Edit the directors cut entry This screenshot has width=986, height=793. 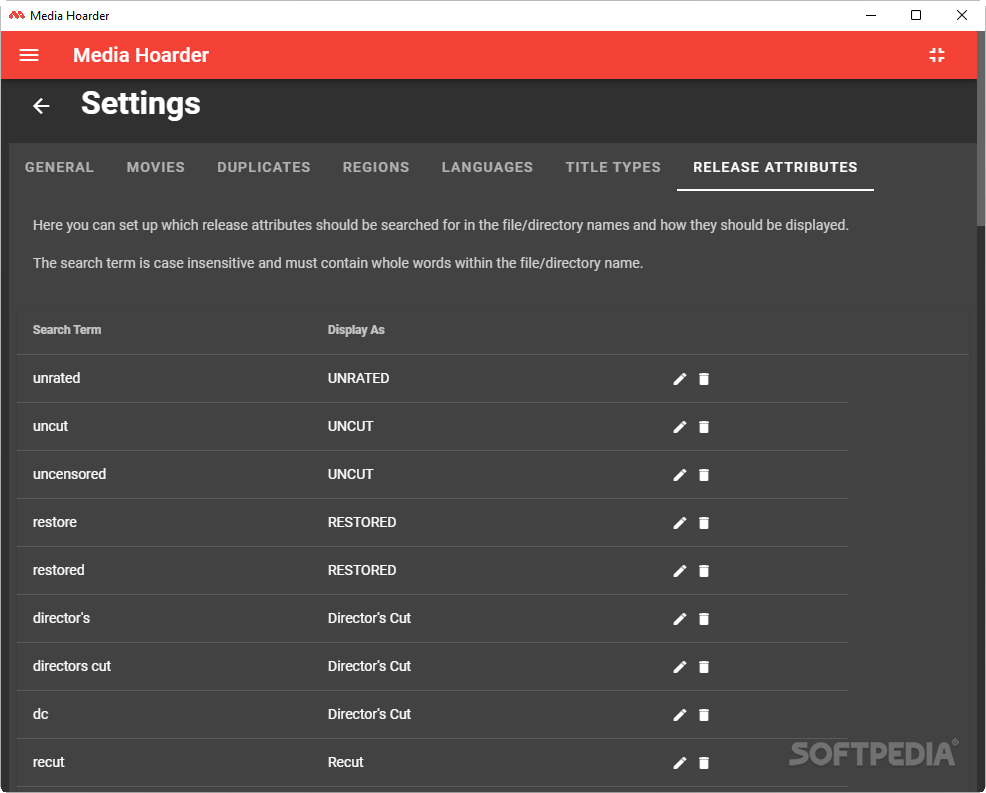click(679, 666)
